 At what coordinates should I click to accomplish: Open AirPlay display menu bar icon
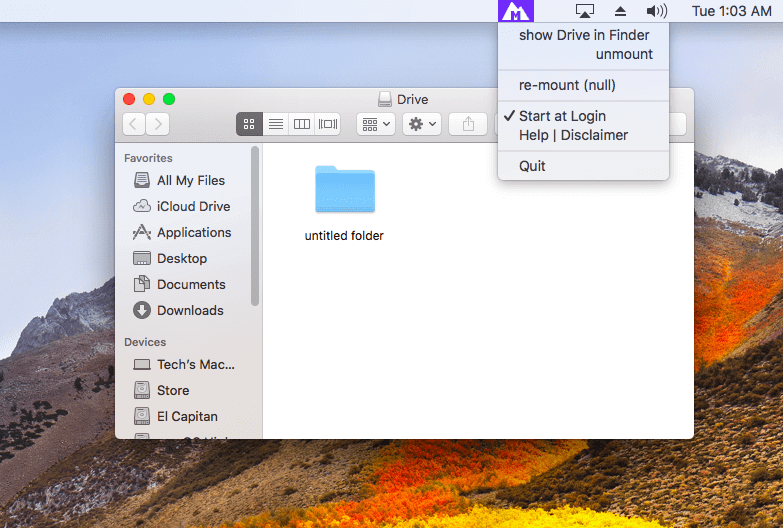pos(585,12)
